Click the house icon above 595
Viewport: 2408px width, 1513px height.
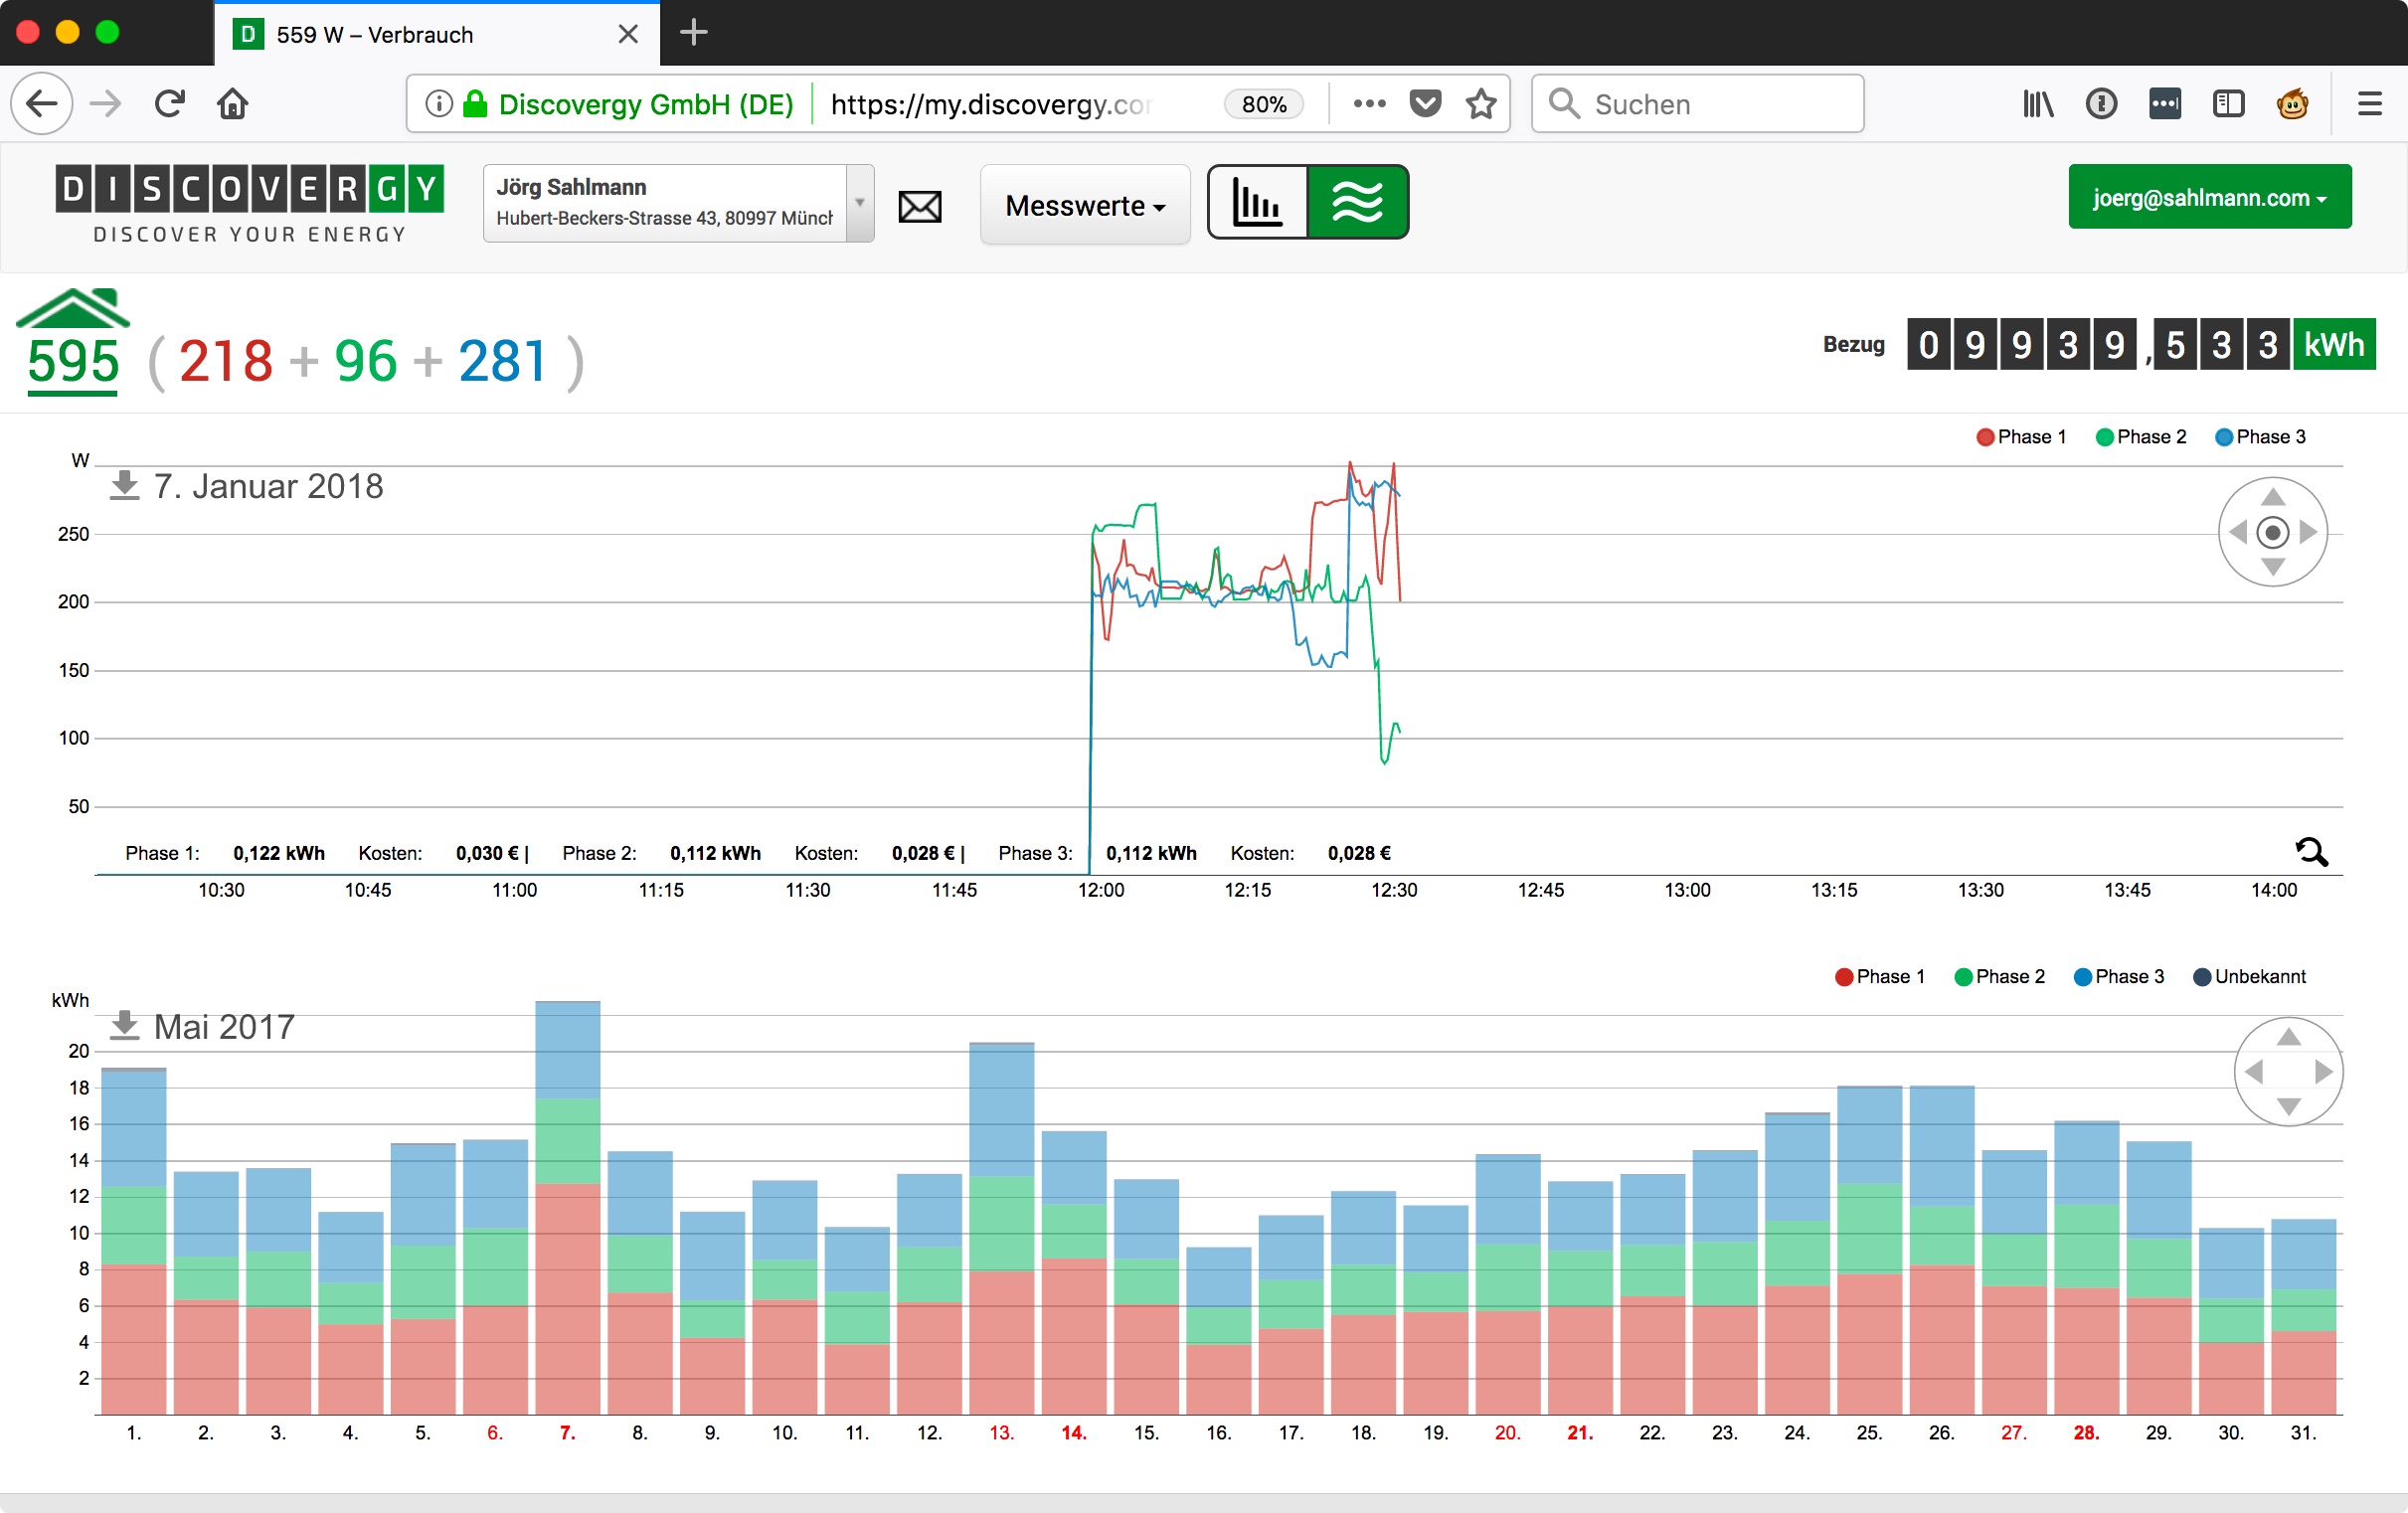(x=73, y=308)
